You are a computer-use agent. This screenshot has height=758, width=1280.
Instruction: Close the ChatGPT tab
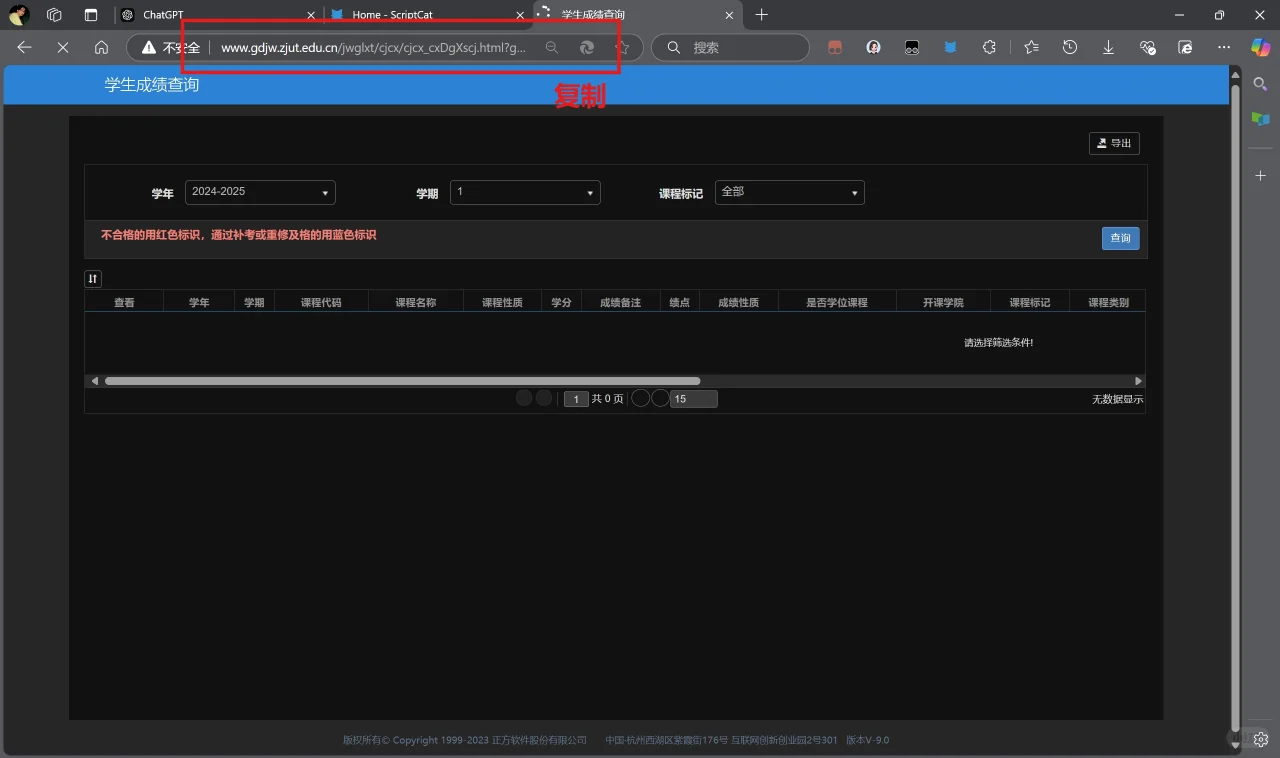click(311, 15)
